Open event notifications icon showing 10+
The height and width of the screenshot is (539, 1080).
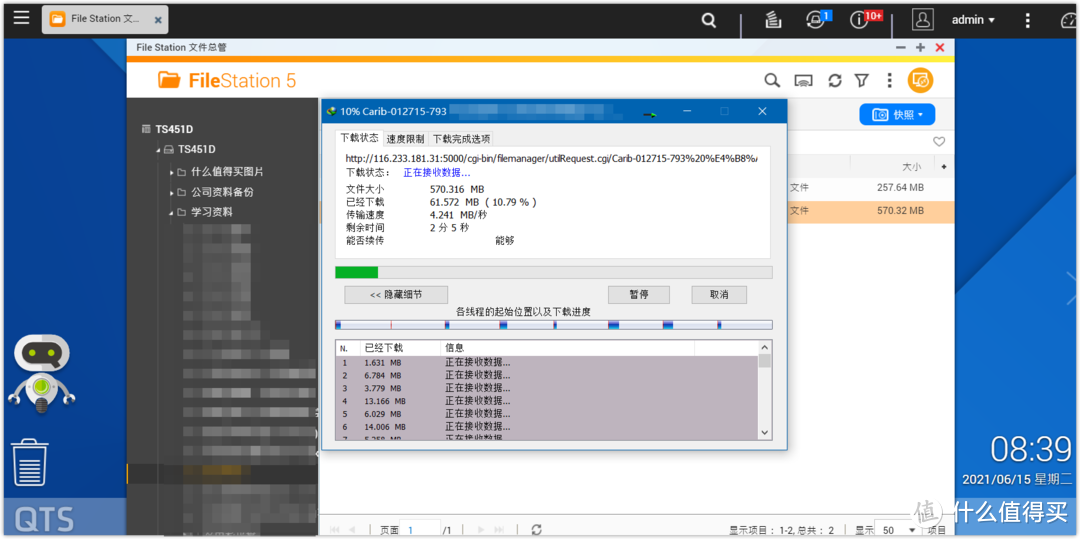pos(860,20)
